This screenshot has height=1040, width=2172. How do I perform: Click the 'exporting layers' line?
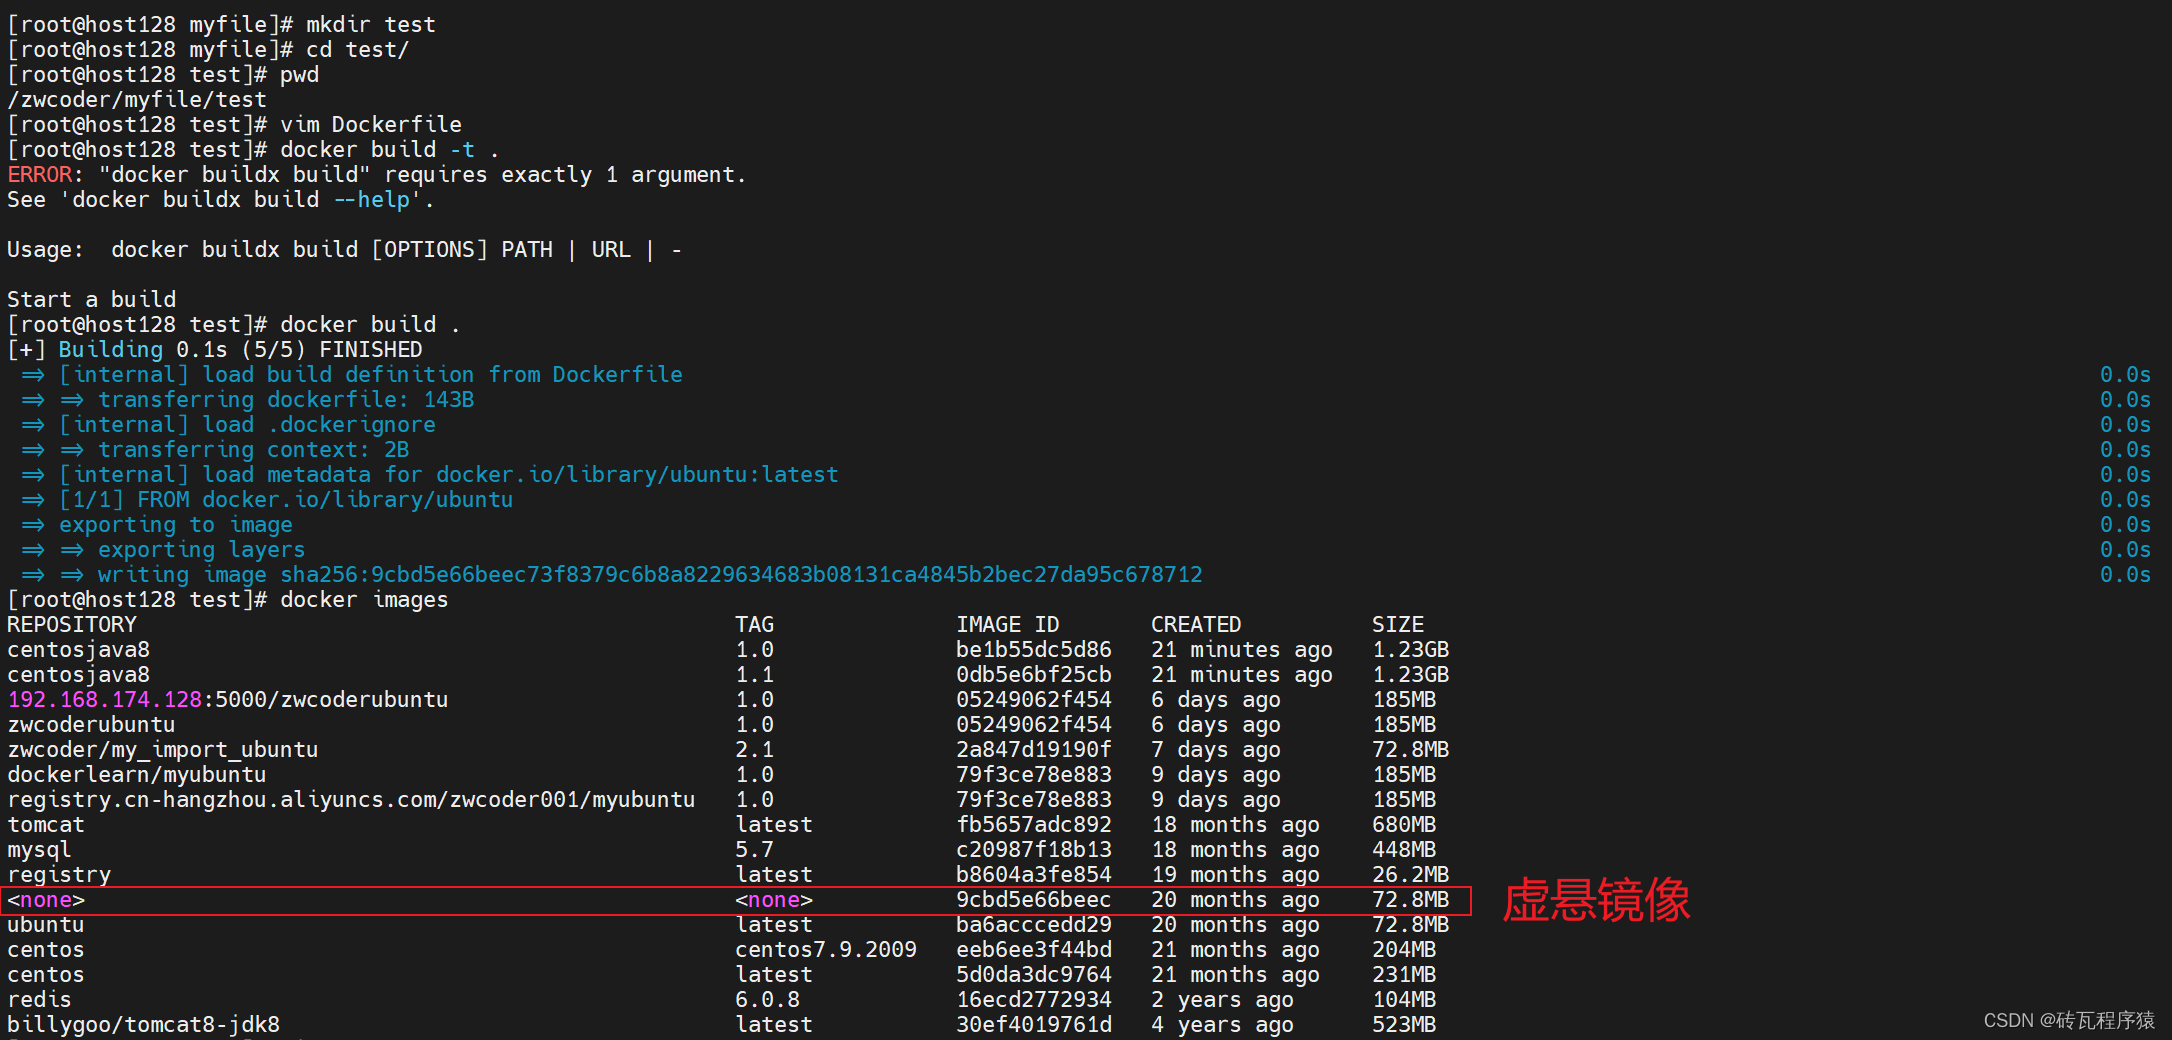point(163,549)
